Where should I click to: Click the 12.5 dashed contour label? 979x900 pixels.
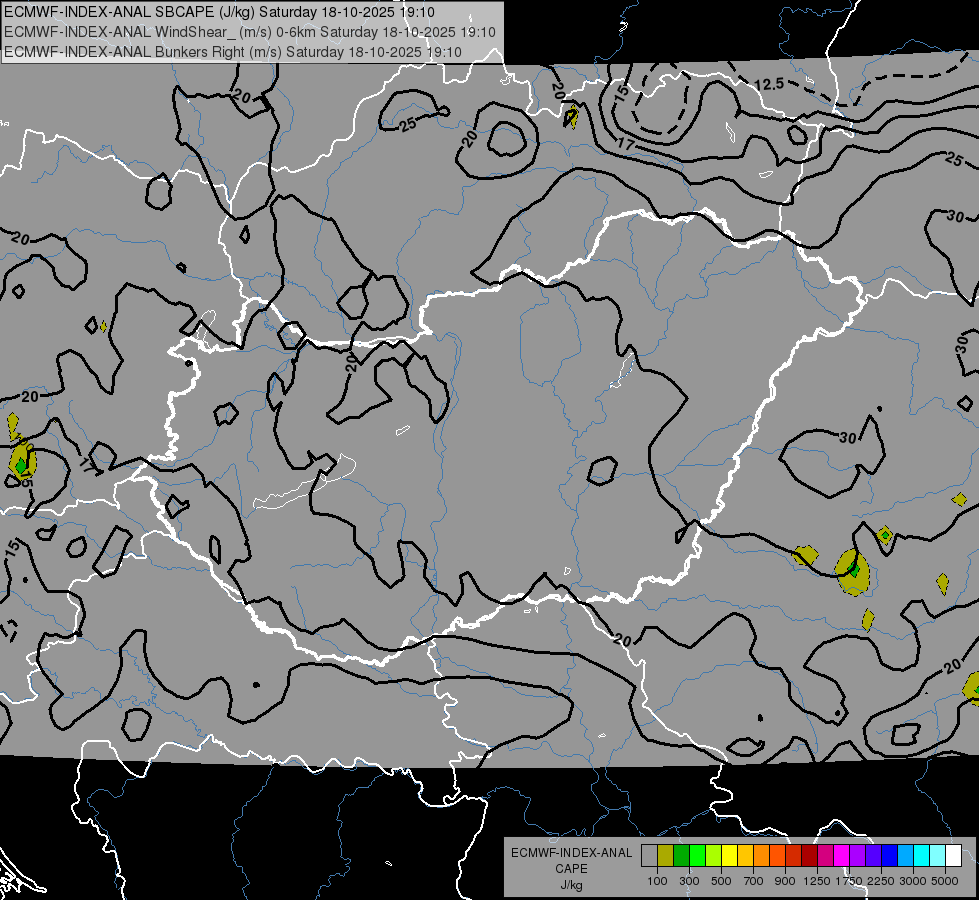tap(769, 84)
